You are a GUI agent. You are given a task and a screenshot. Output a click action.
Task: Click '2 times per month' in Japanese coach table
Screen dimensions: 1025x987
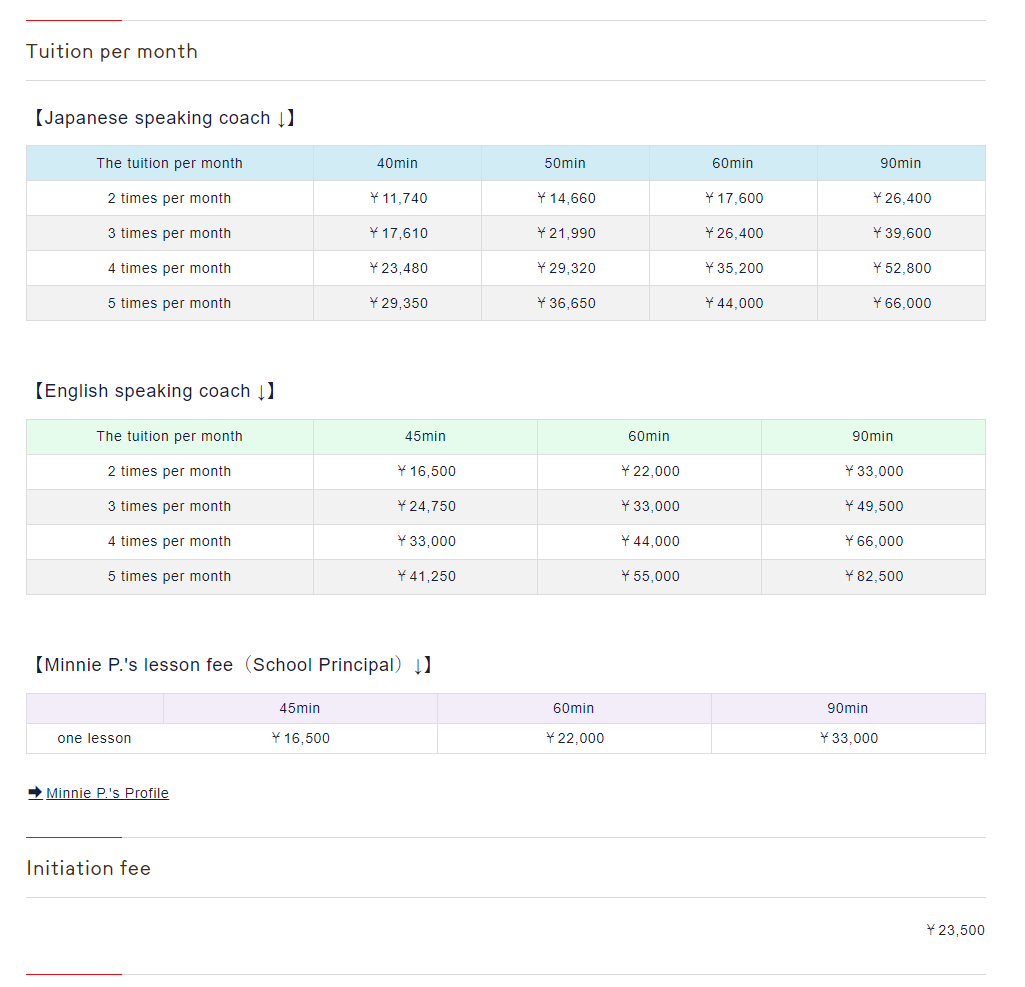point(169,199)
